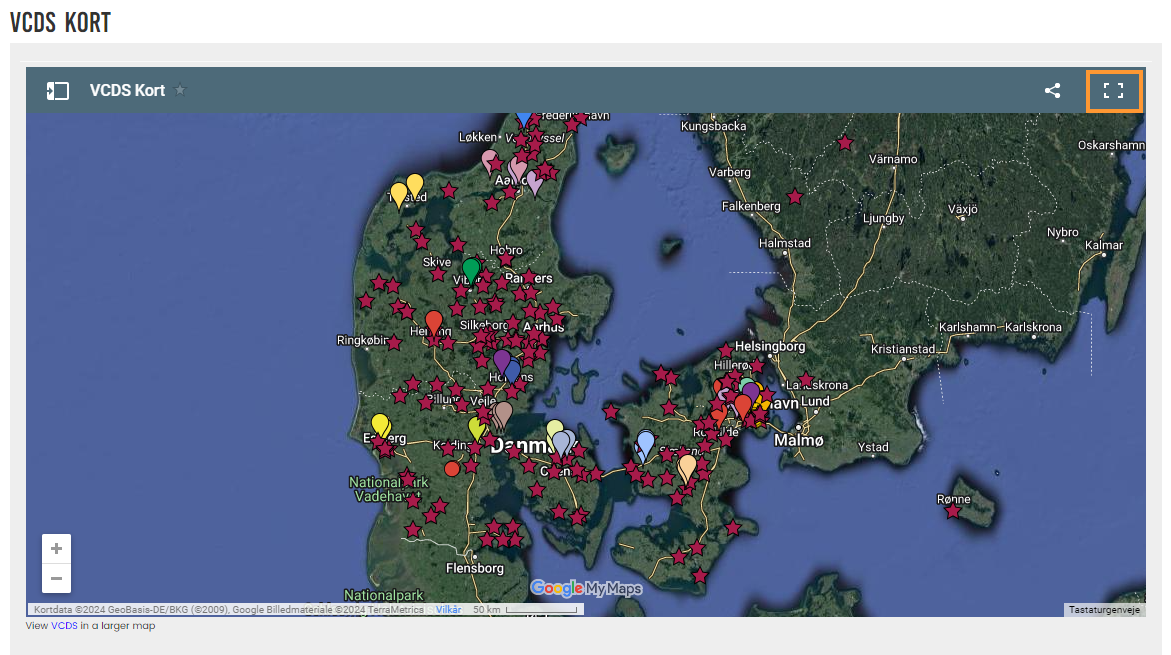Click the star marker on Bornholm
This screenshot has width=1171, height=655.
click(953, 511)
